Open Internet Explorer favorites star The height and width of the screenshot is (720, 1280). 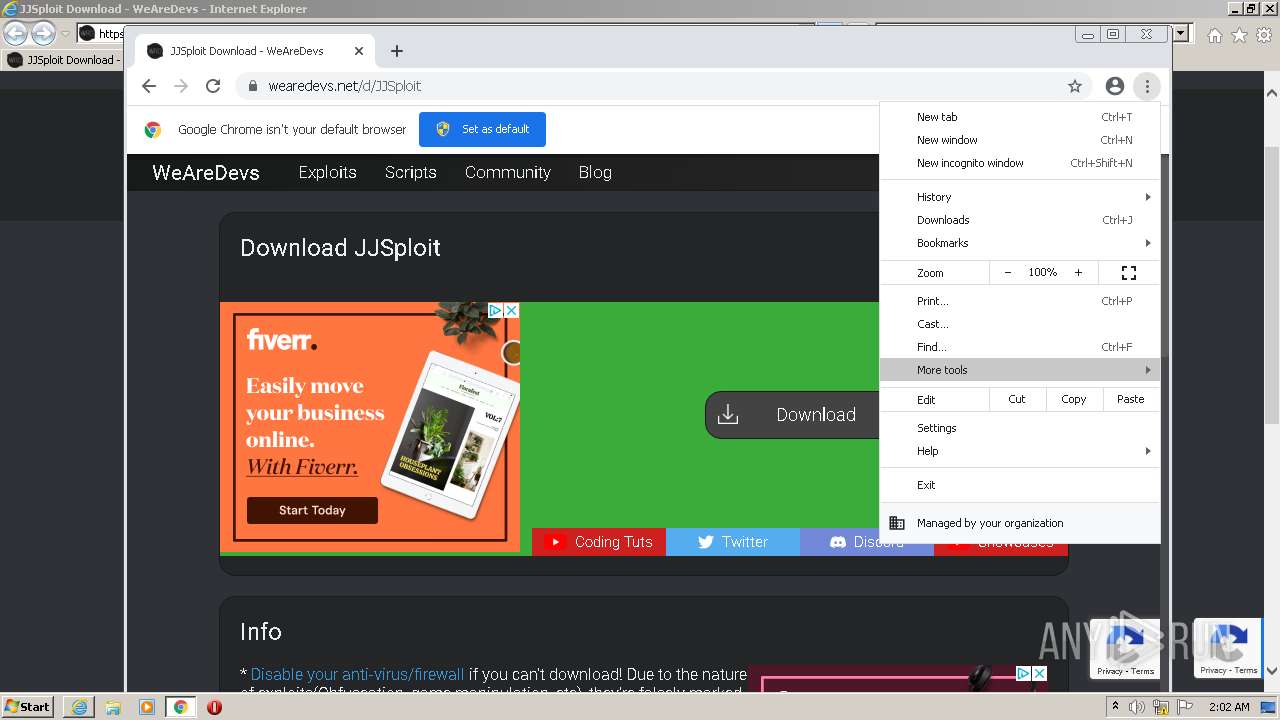pos(1239,35)
